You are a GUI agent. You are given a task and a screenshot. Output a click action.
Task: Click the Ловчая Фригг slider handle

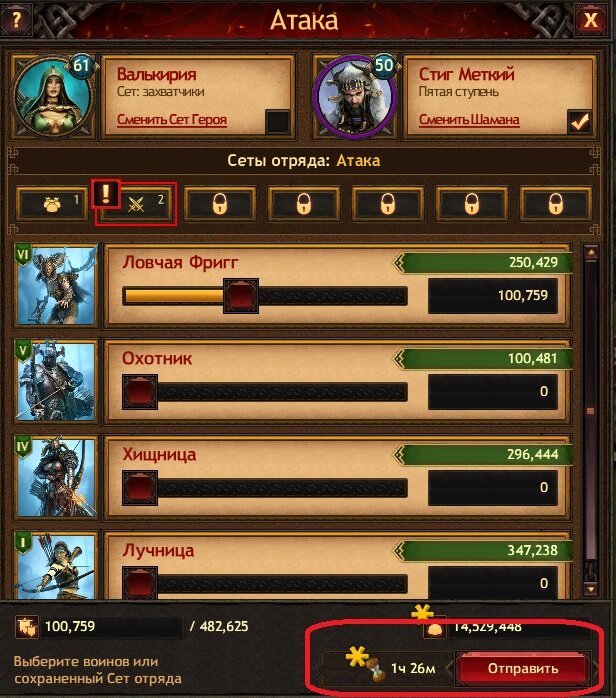click(x=241, y=296)
